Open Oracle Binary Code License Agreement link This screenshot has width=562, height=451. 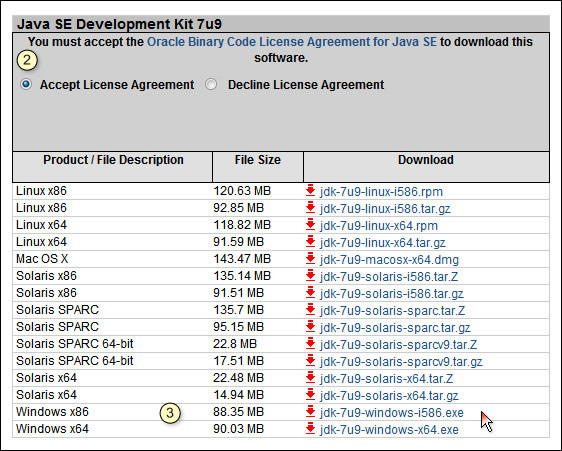(292, 42)
